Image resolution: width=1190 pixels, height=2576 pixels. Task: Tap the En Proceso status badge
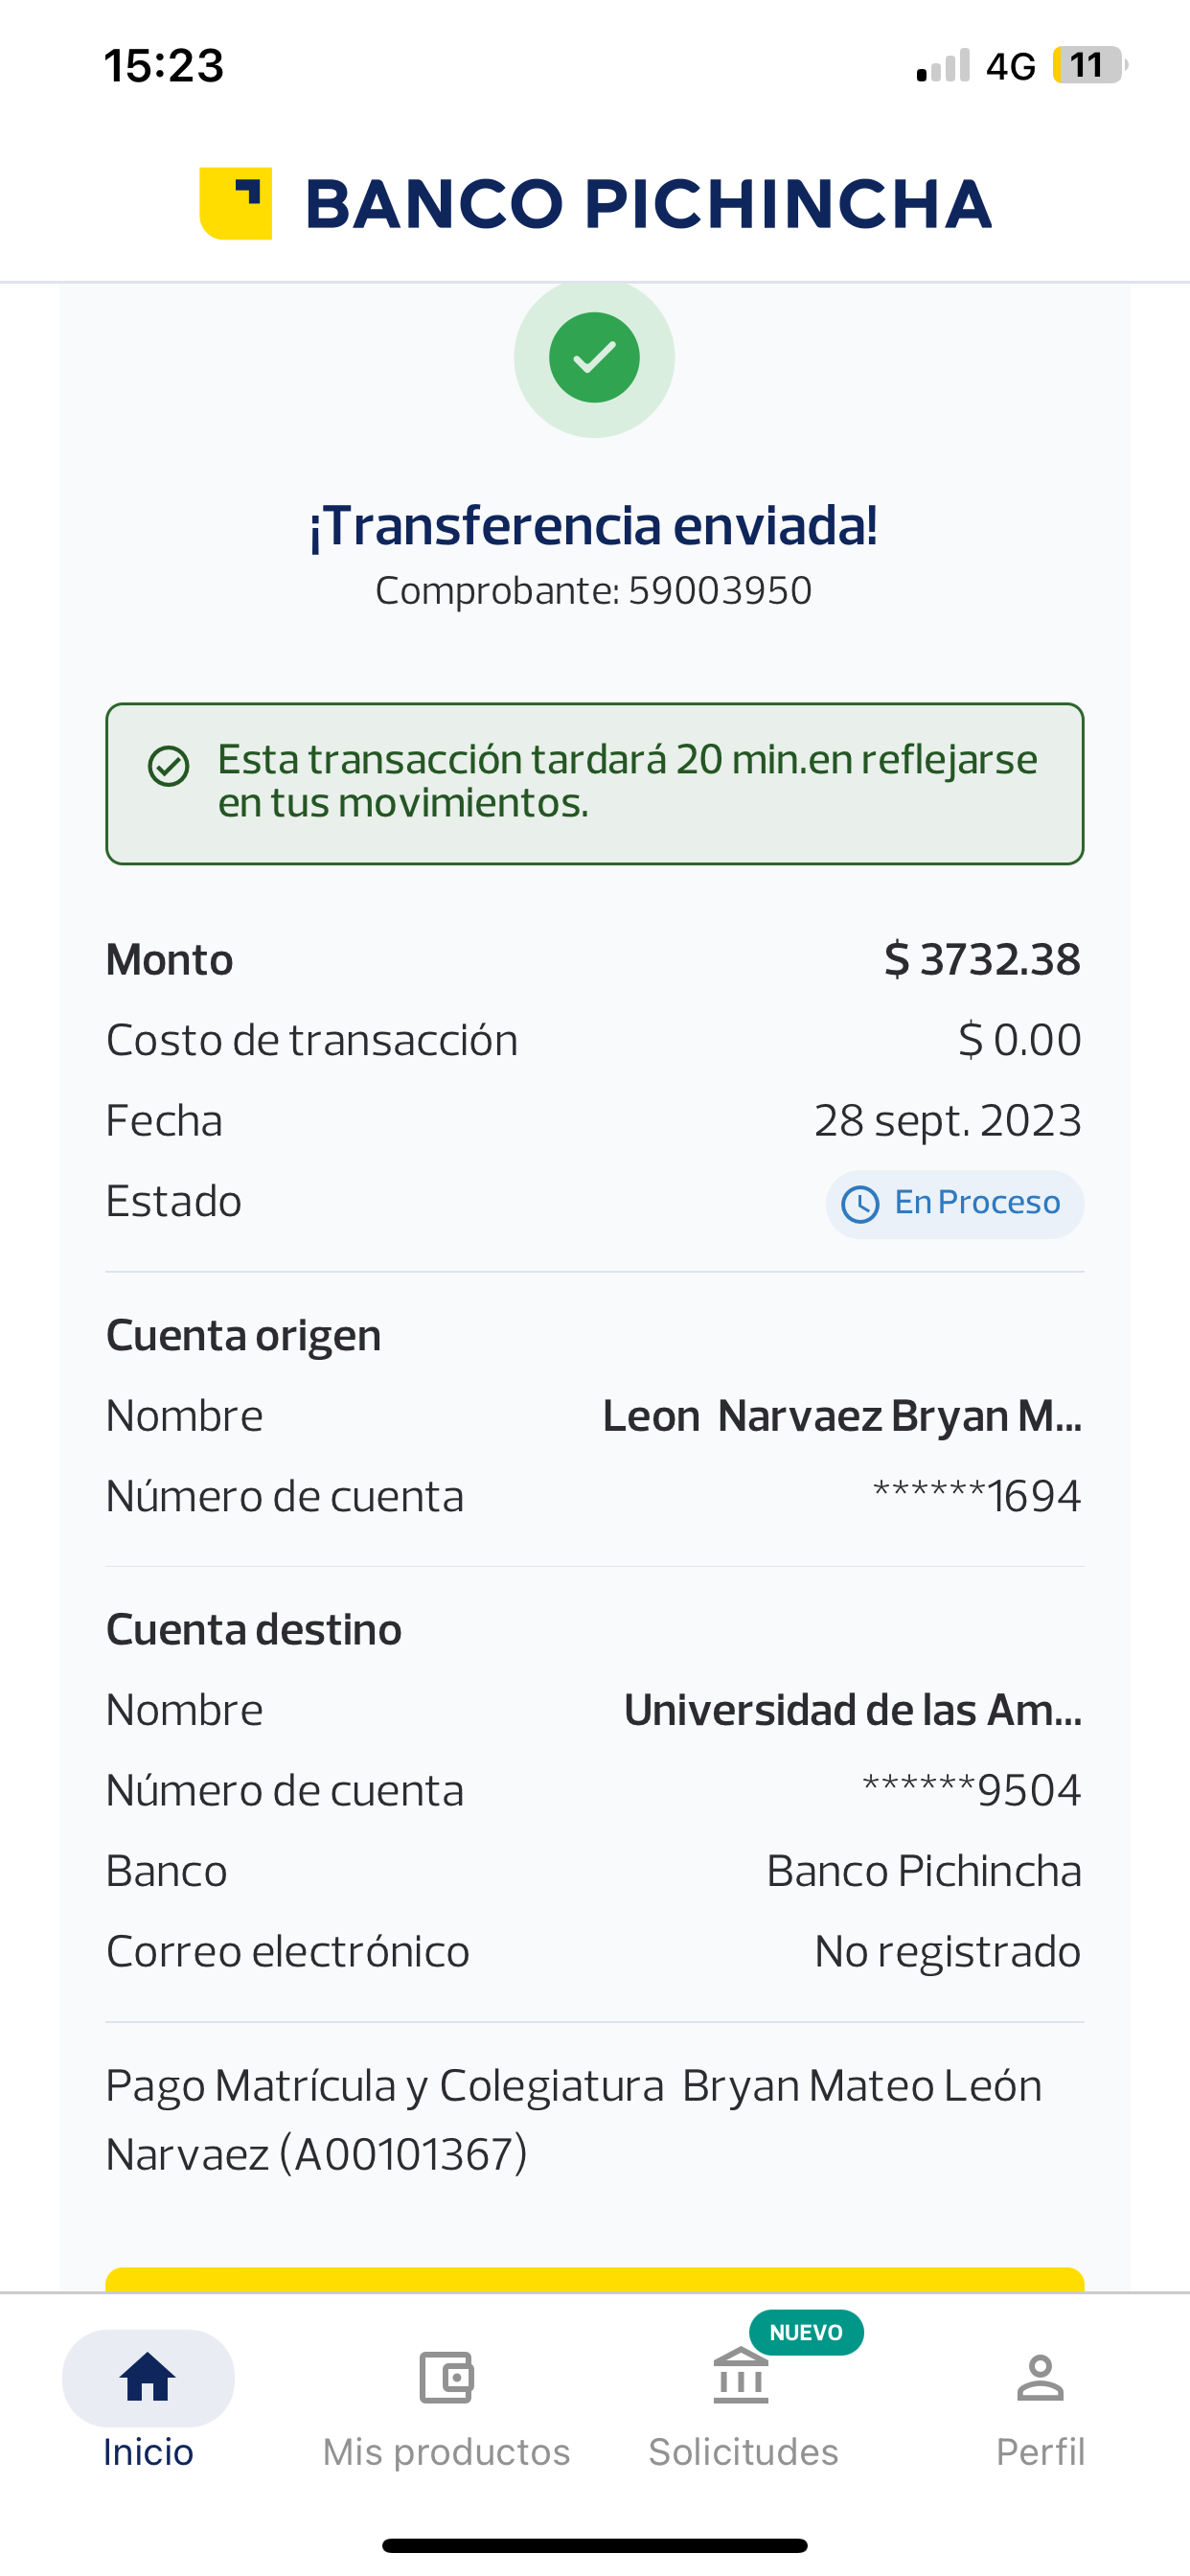pyautogui.click(x=954, y=1204)
